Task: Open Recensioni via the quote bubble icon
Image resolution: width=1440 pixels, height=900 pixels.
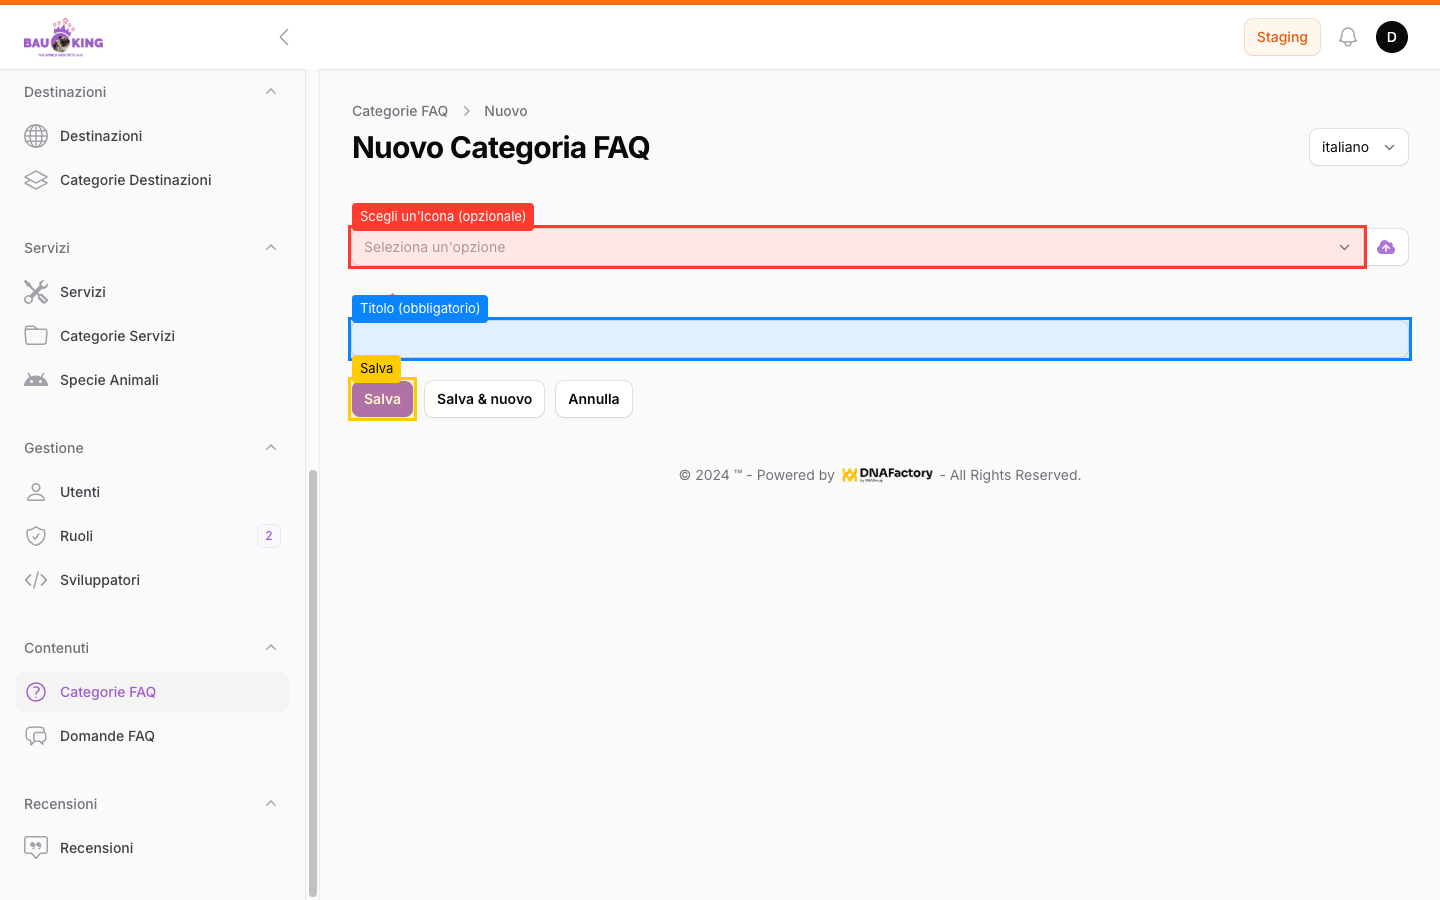Action: click(x=36, y=848)
